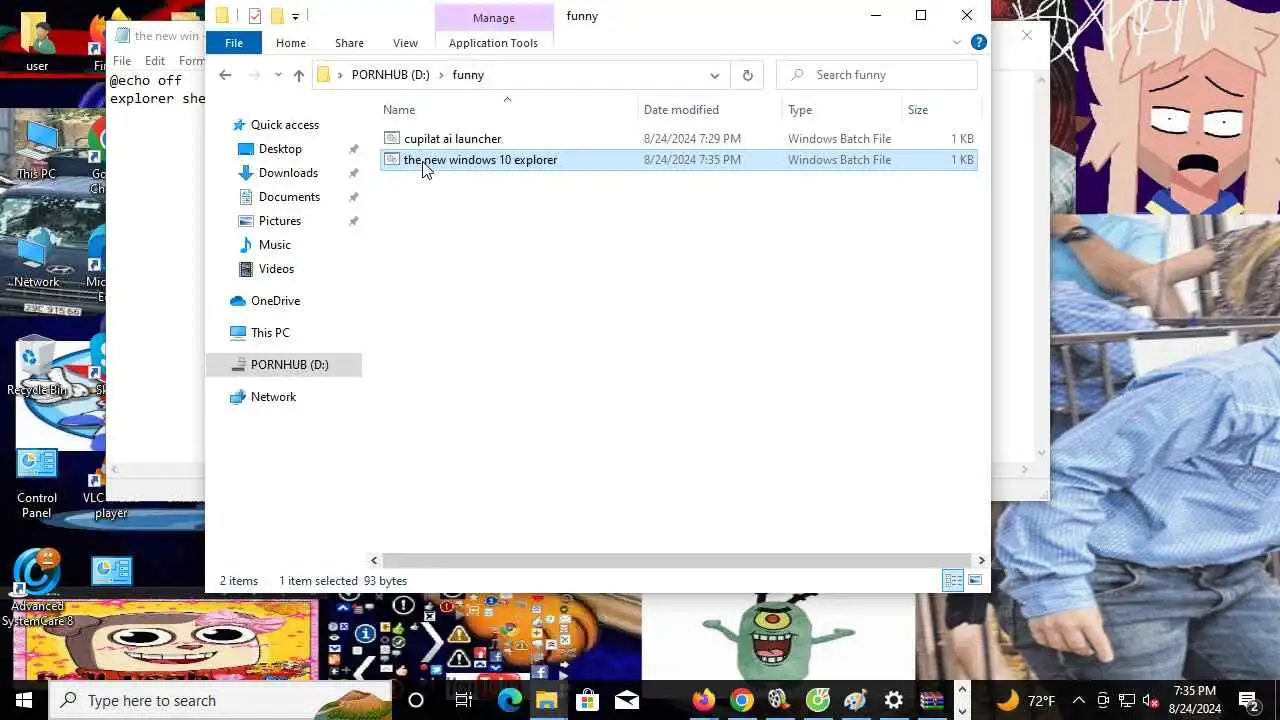Open the Windows Start menu

24,700
